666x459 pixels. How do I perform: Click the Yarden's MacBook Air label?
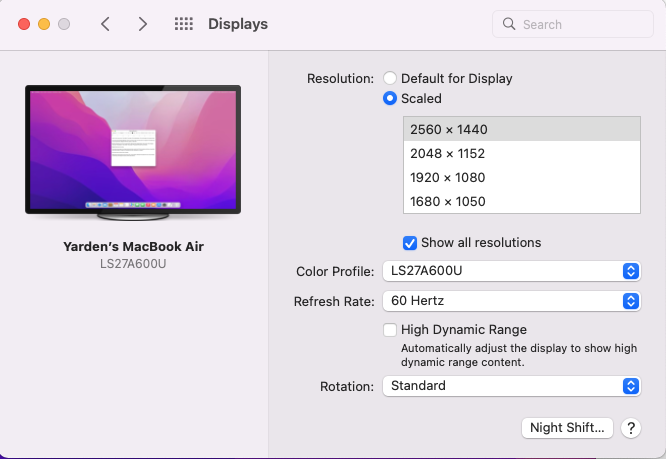[x=133, y=246]
